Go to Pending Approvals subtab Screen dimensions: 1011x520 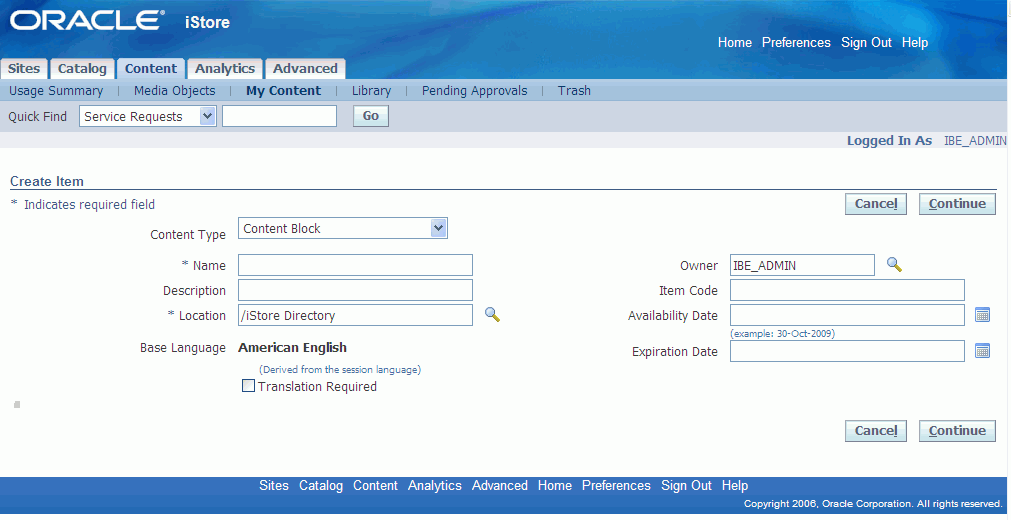pos(474,91)
